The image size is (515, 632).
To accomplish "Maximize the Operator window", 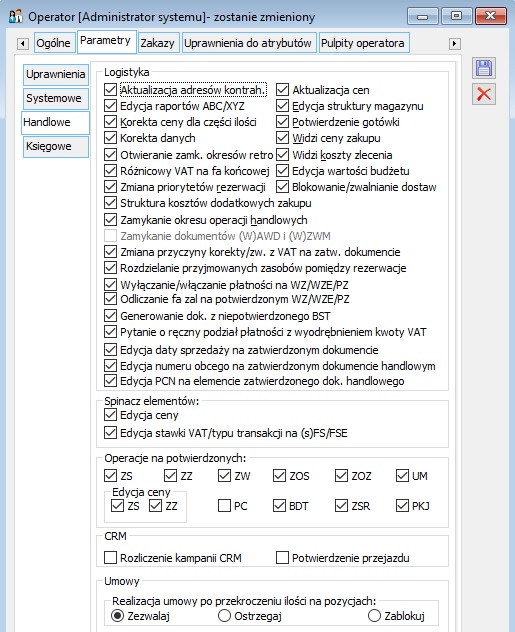I will coord(456,16).
